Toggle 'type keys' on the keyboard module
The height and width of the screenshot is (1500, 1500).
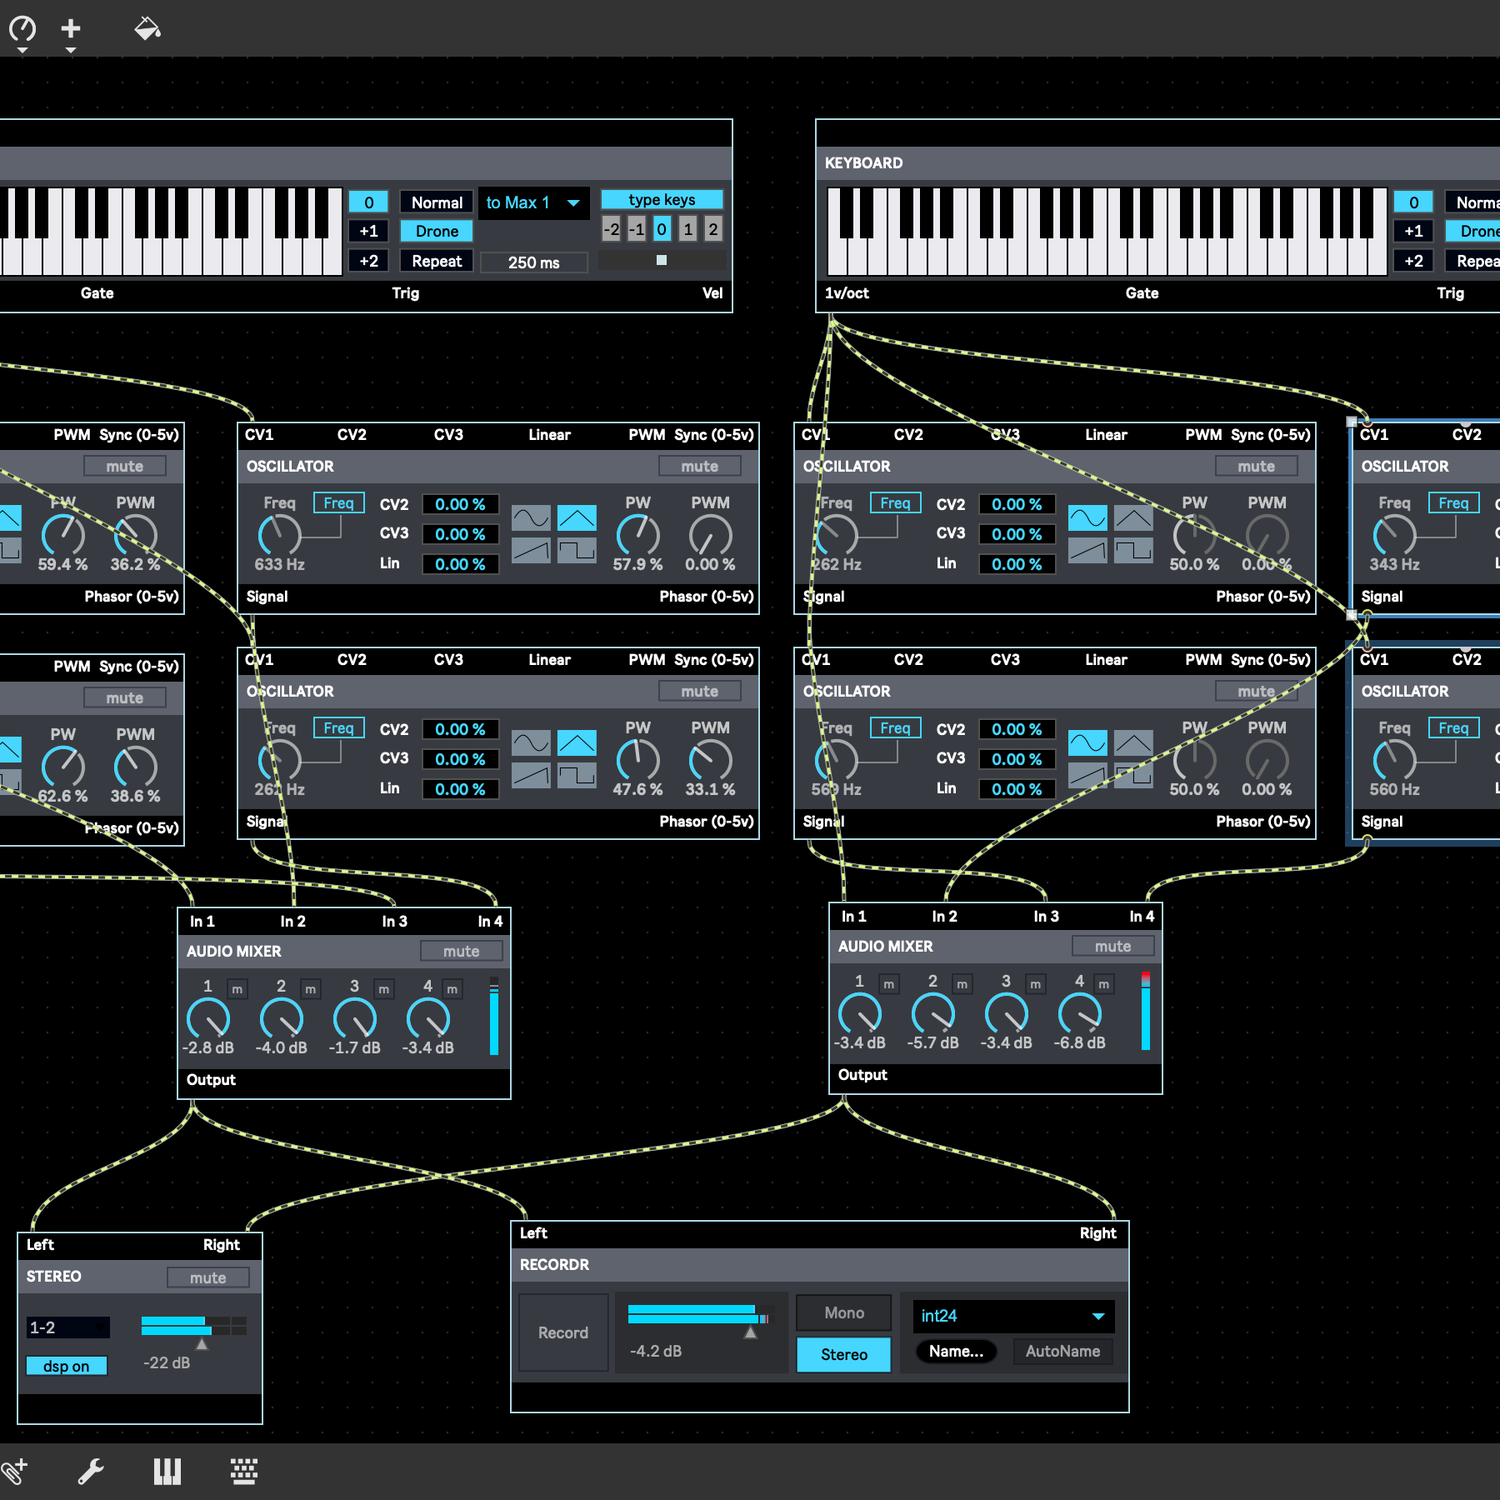click(x=661, y=200)
